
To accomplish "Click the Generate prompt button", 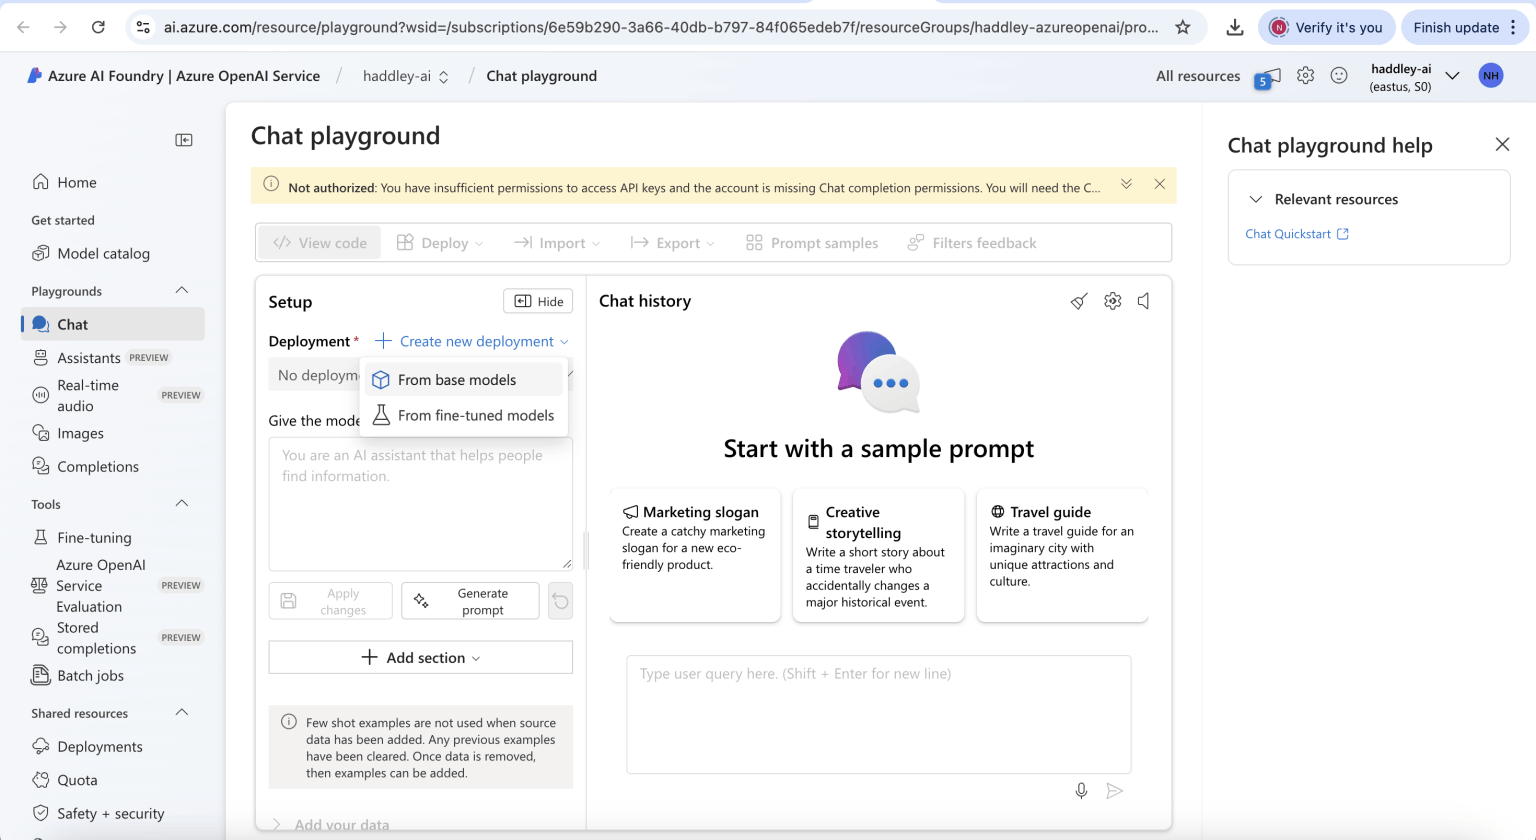I will (x=470, y=601).
